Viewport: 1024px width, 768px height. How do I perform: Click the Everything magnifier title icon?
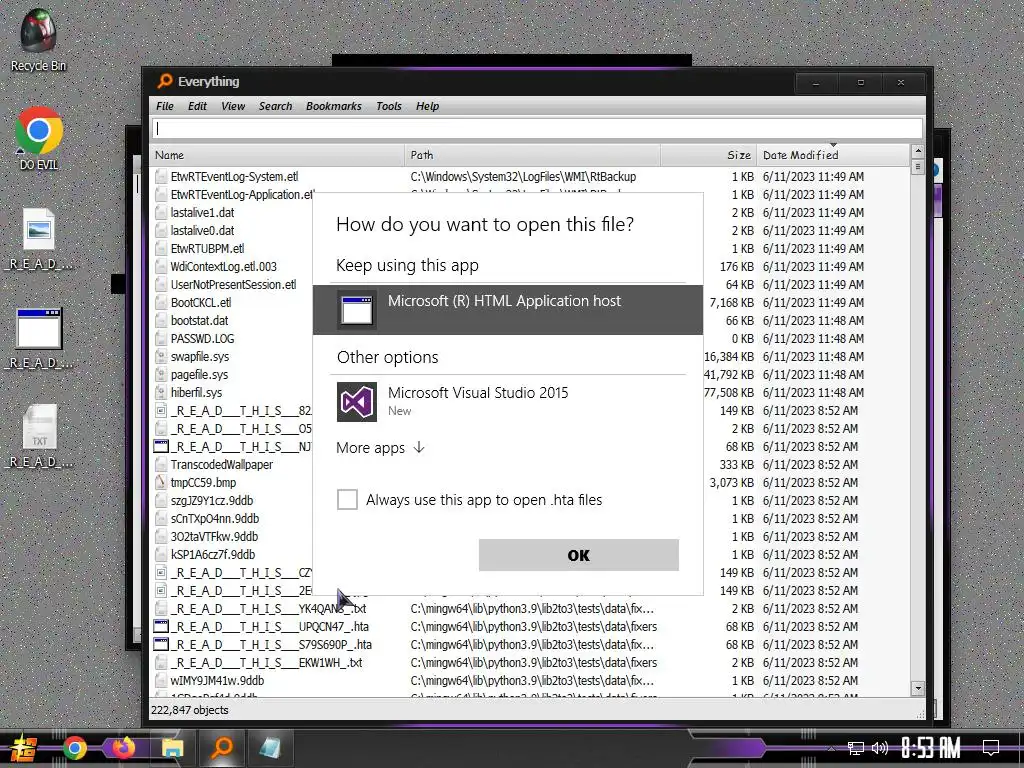(x=165, y=81)
